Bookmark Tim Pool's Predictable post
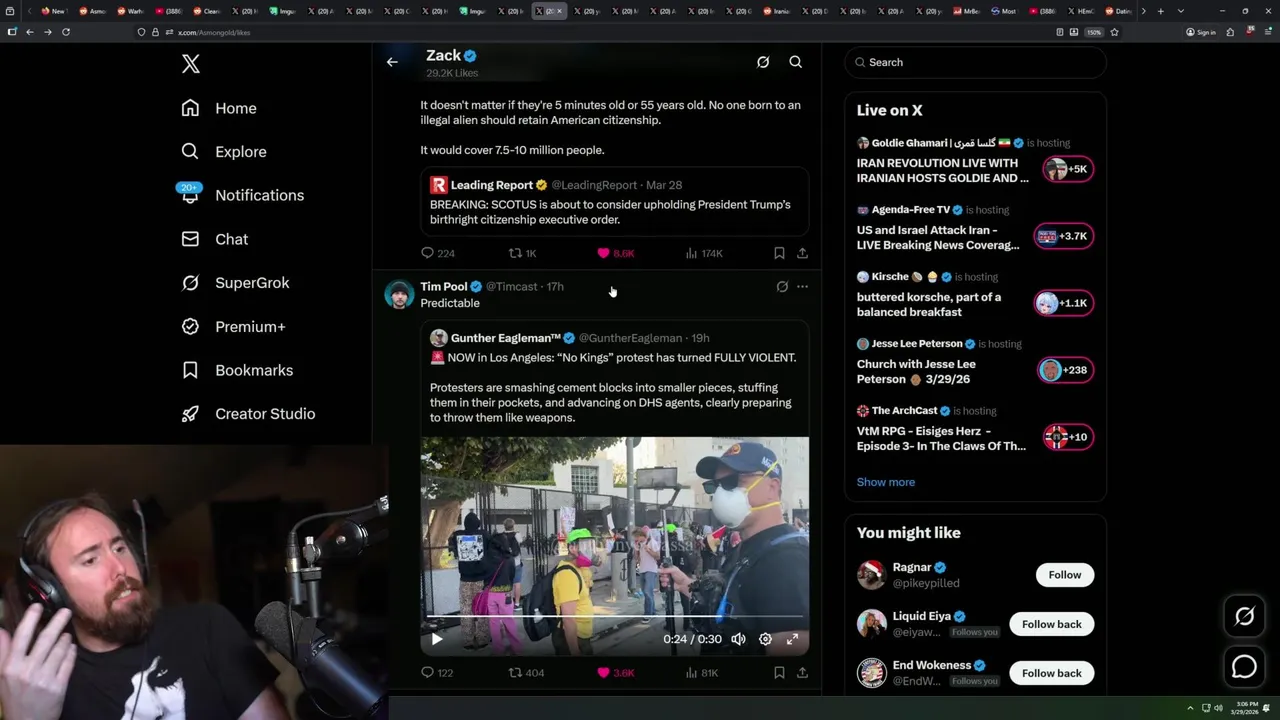The image size is (1280, 720). 779,672
